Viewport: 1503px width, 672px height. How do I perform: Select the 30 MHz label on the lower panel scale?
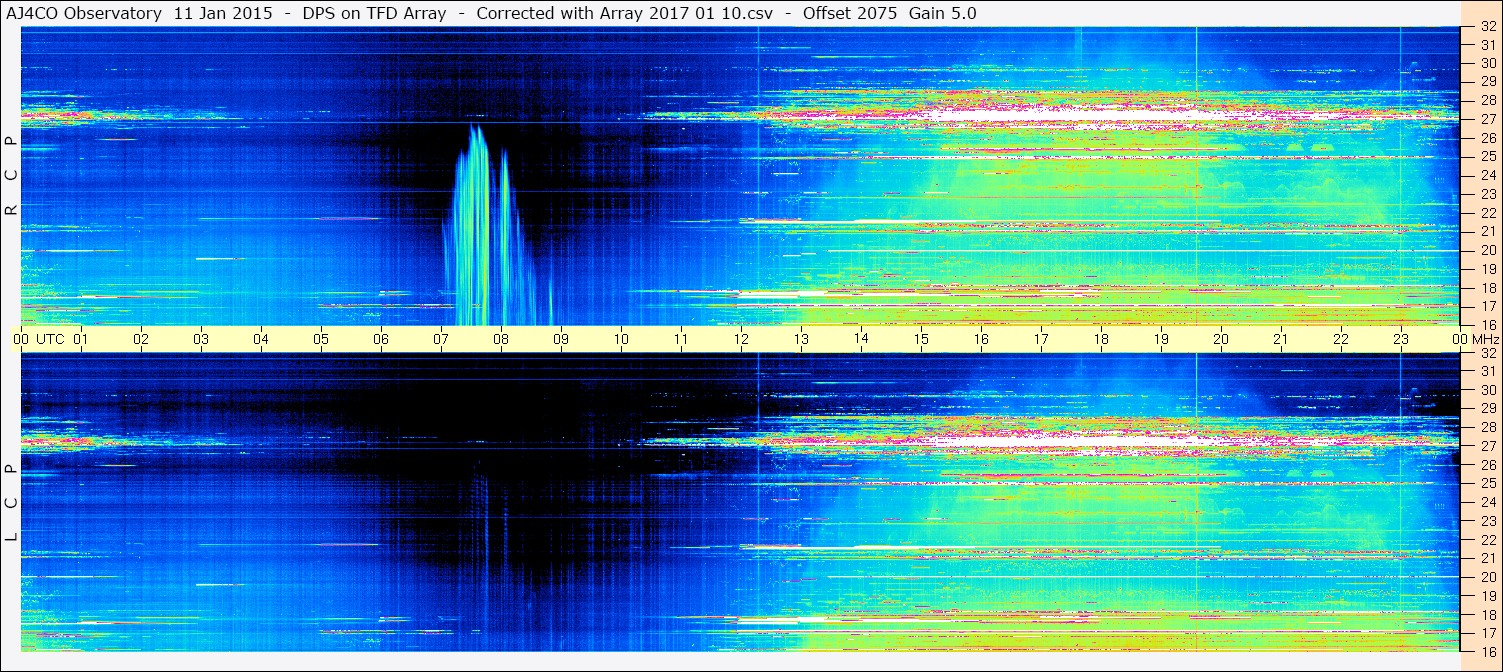point(1487,390)
